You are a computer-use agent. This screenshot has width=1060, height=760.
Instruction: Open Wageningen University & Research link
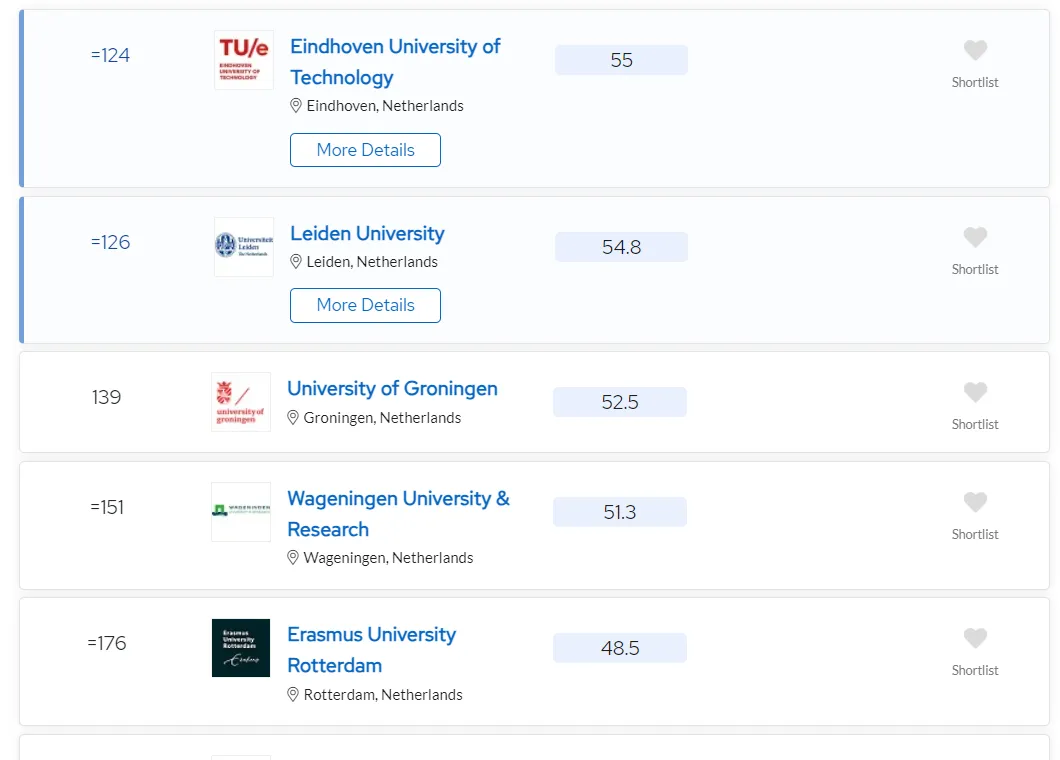coord(398,514)
